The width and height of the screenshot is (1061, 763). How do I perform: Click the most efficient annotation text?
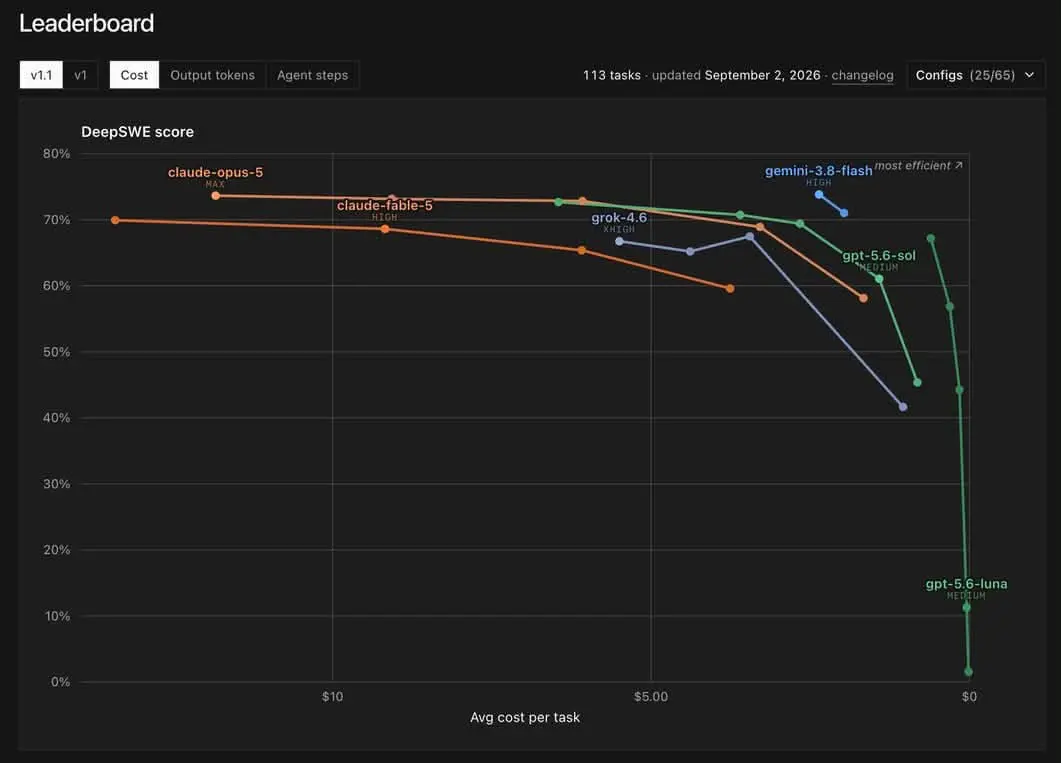click(918, 166)
